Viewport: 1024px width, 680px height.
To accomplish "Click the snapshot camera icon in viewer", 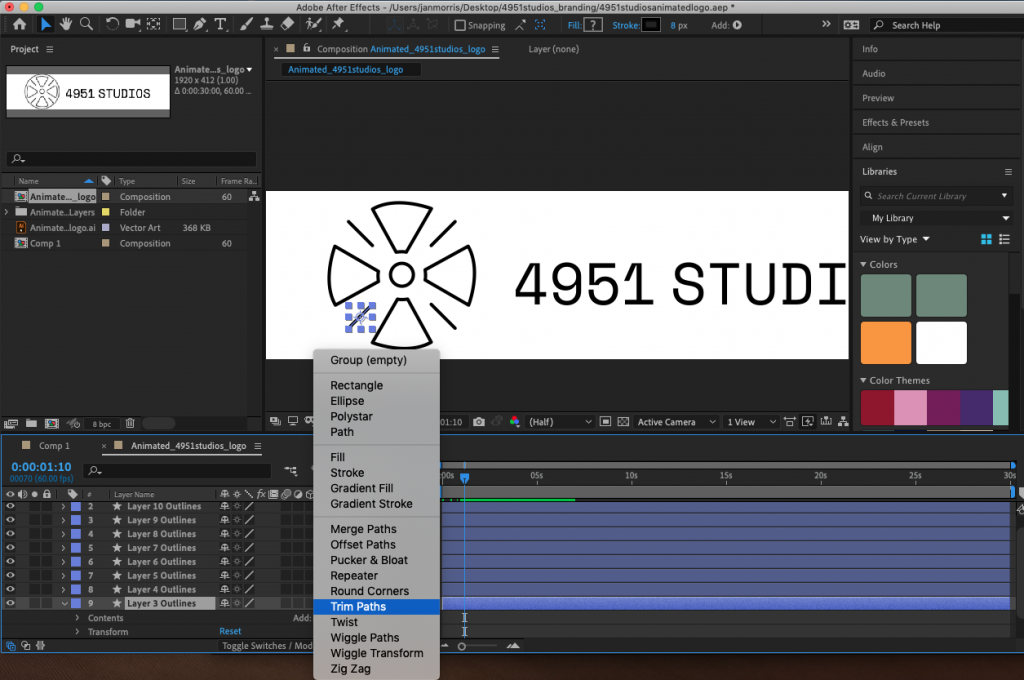I will click(479, 422).
